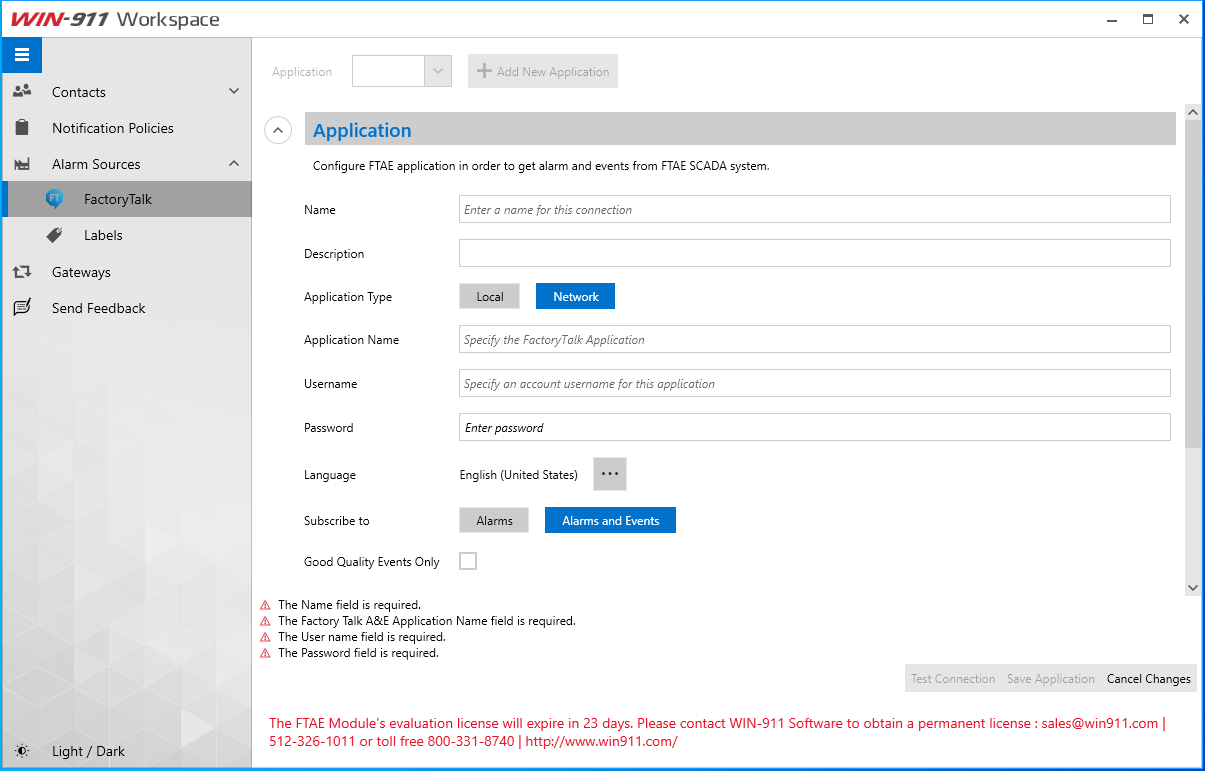Click the 'Good Quality Events Only' label
Screen dimensions: 1205x771
(372, 562)
